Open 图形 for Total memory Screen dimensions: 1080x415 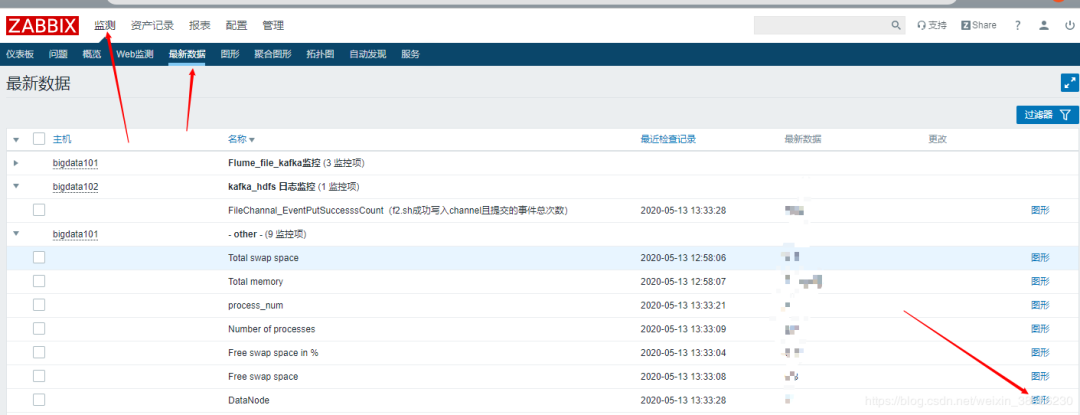[x=1040, y=281]
